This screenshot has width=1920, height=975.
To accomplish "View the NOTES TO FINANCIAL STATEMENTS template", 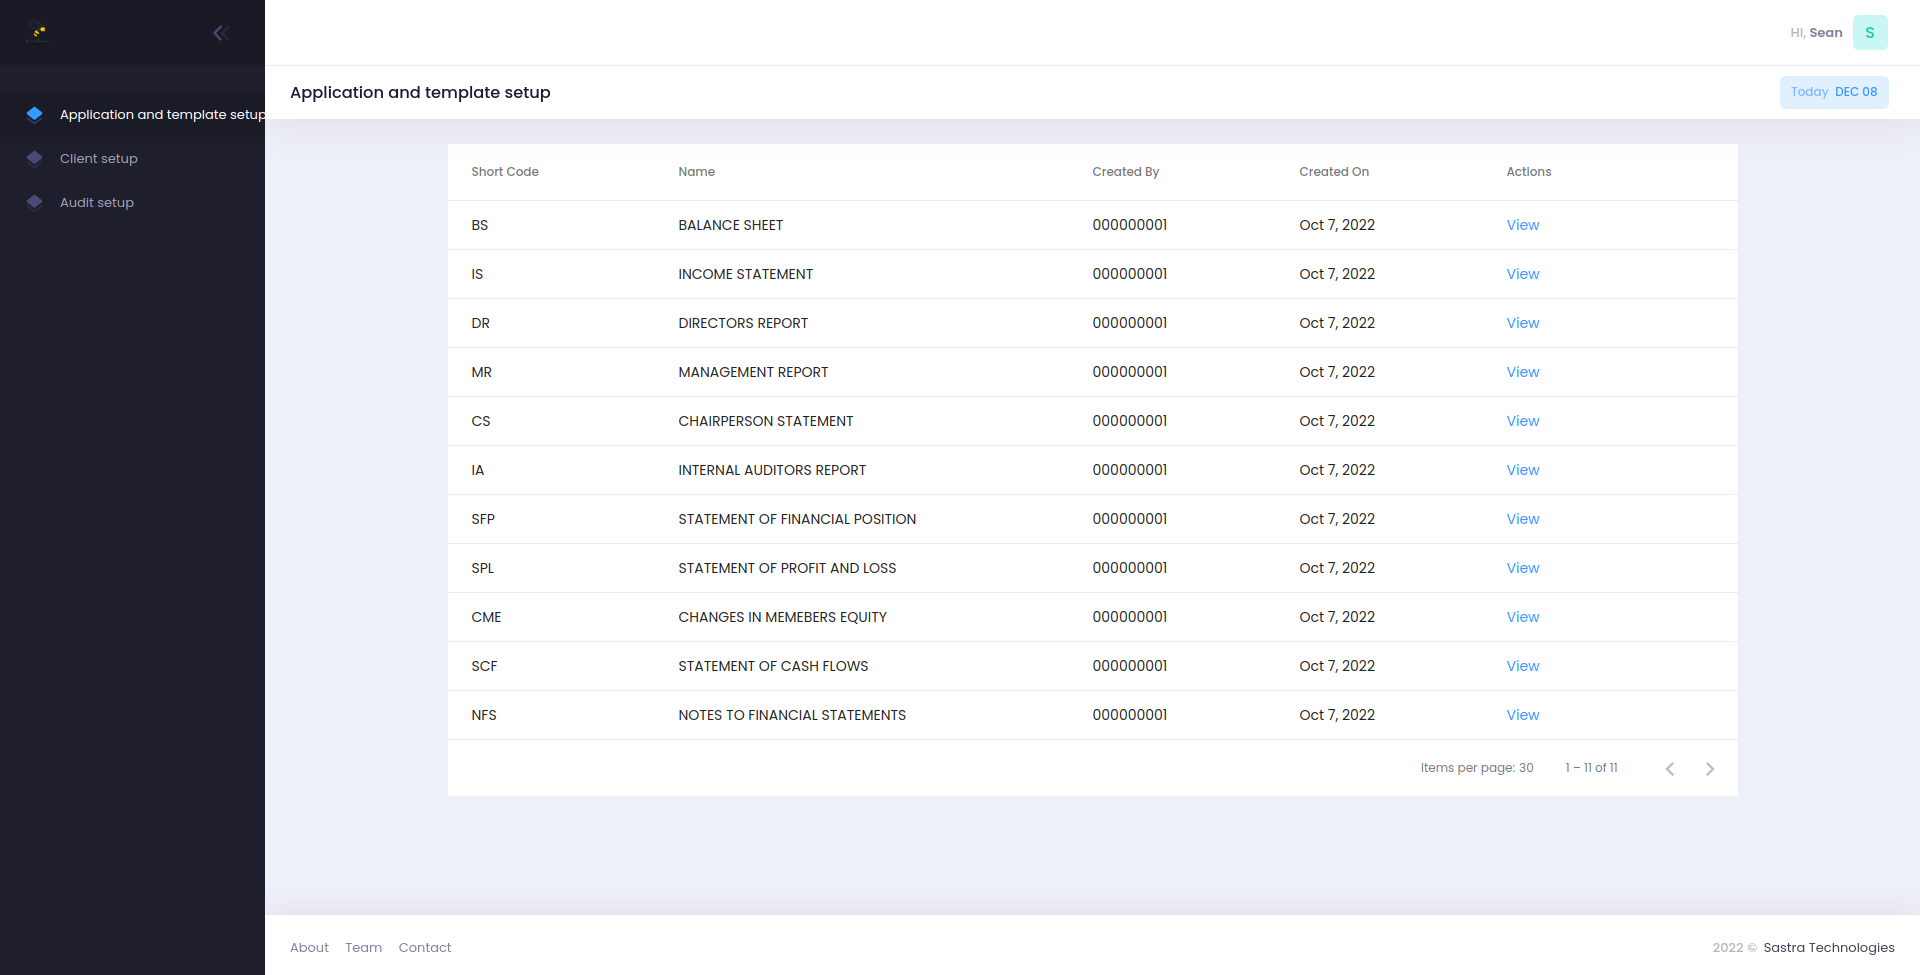I will [x=1522, y=715].
